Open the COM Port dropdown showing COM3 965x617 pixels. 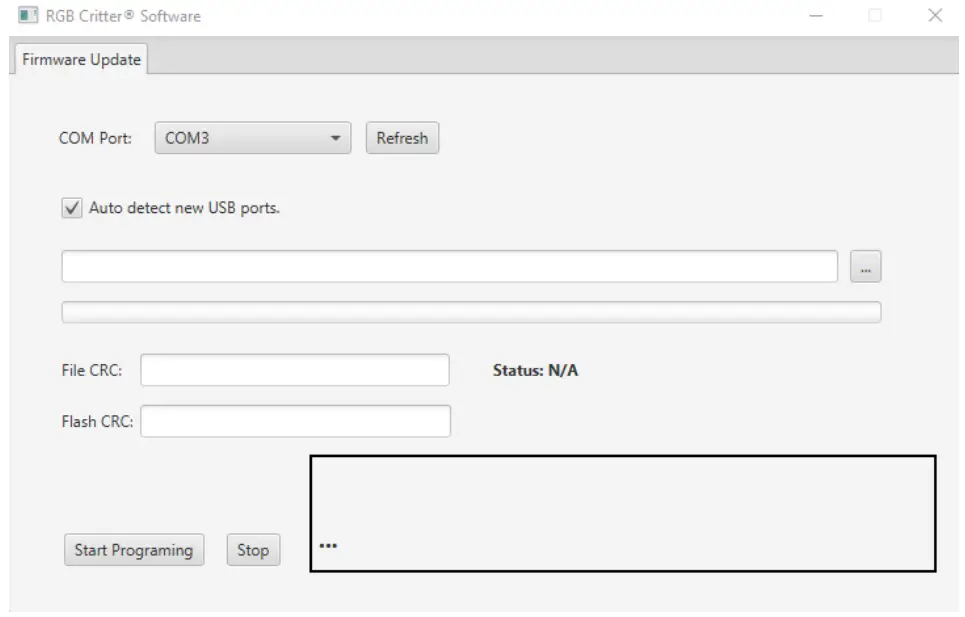click(252, 138)
